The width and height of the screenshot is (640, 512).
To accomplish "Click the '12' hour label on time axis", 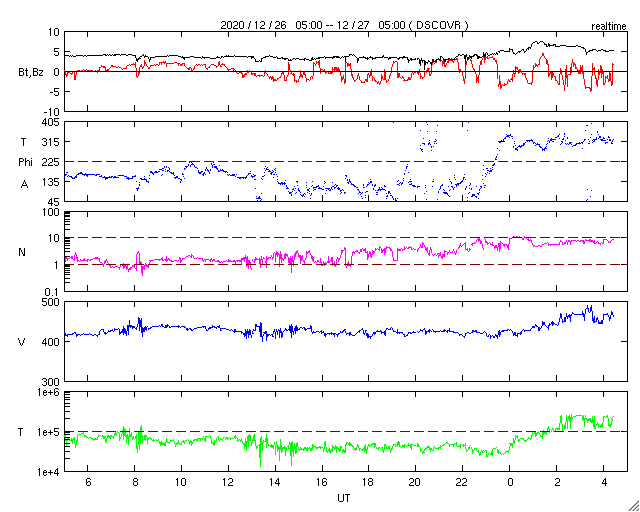I will (x=228, y=482).
